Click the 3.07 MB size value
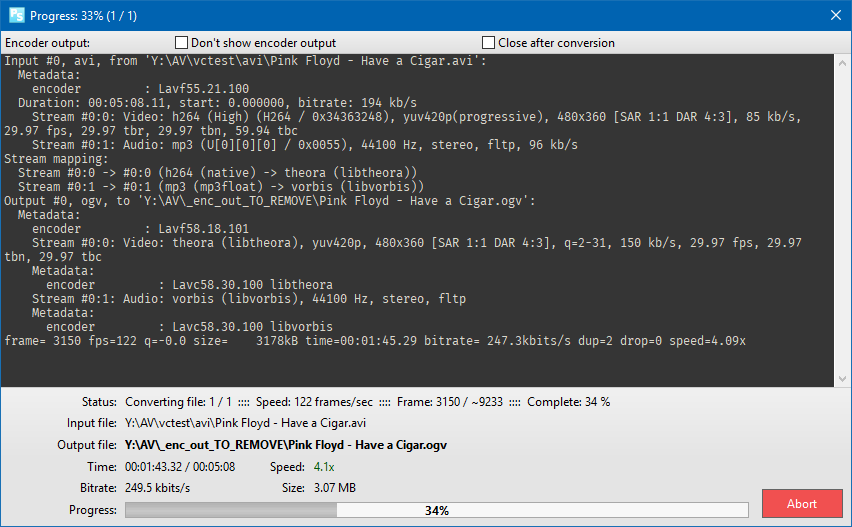 point(332,488)
